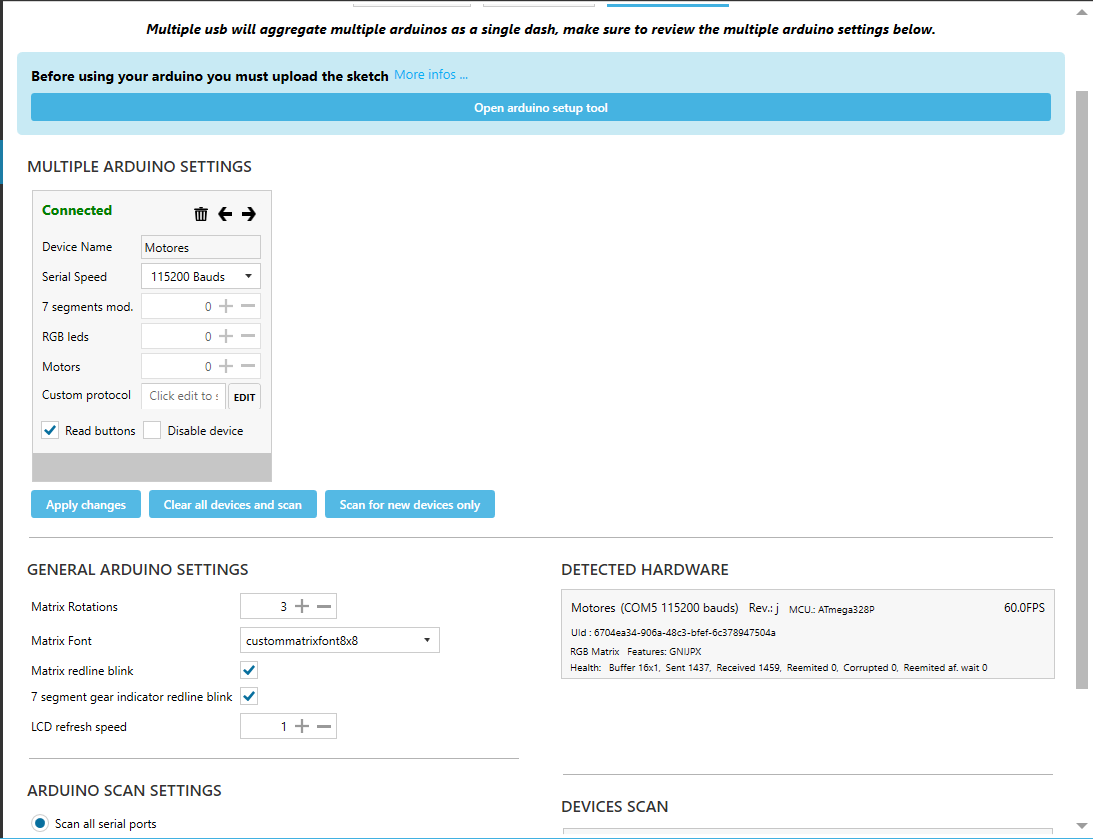Decrease RGB leds count

tap(248, 336)
